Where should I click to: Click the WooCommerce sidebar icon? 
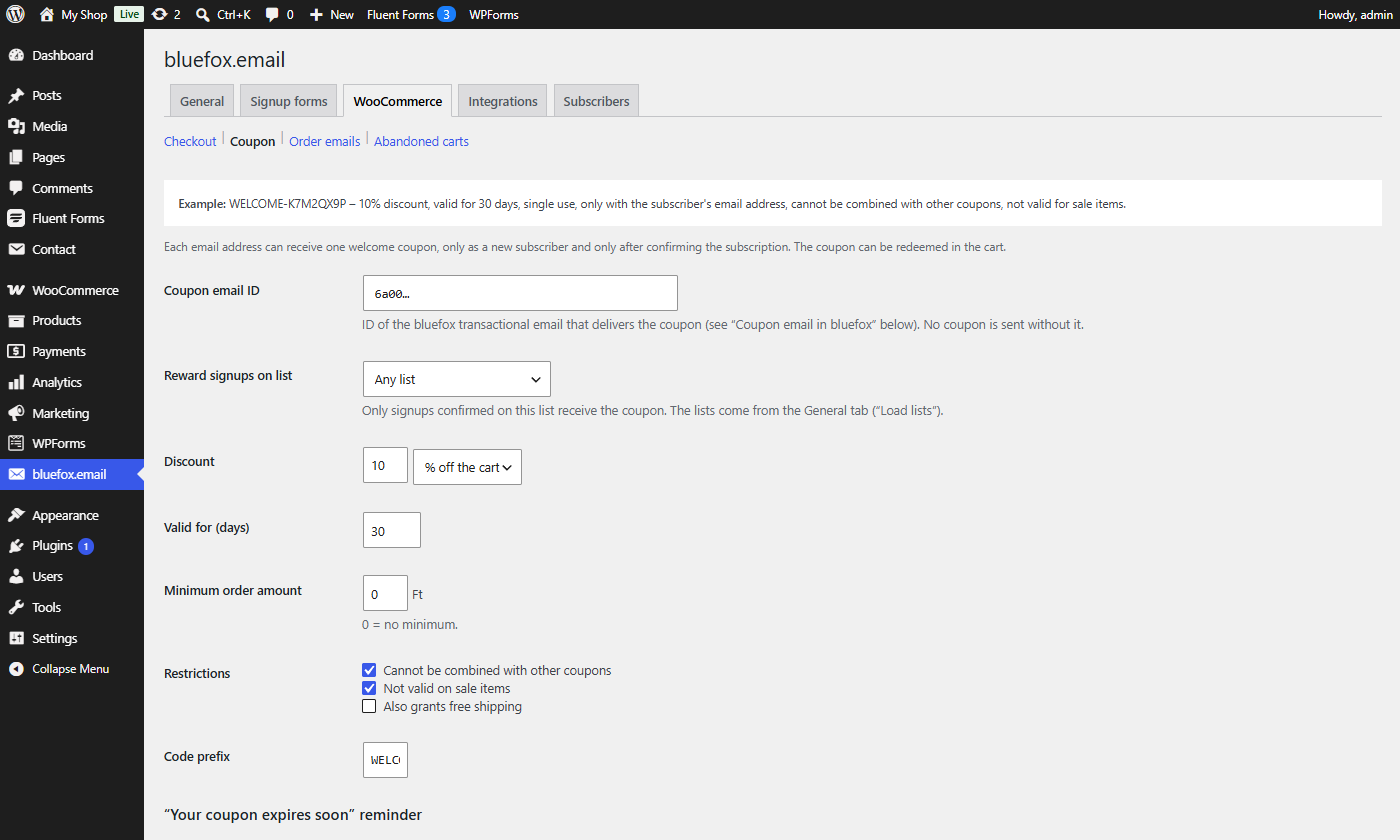click(x=16, y=290)
